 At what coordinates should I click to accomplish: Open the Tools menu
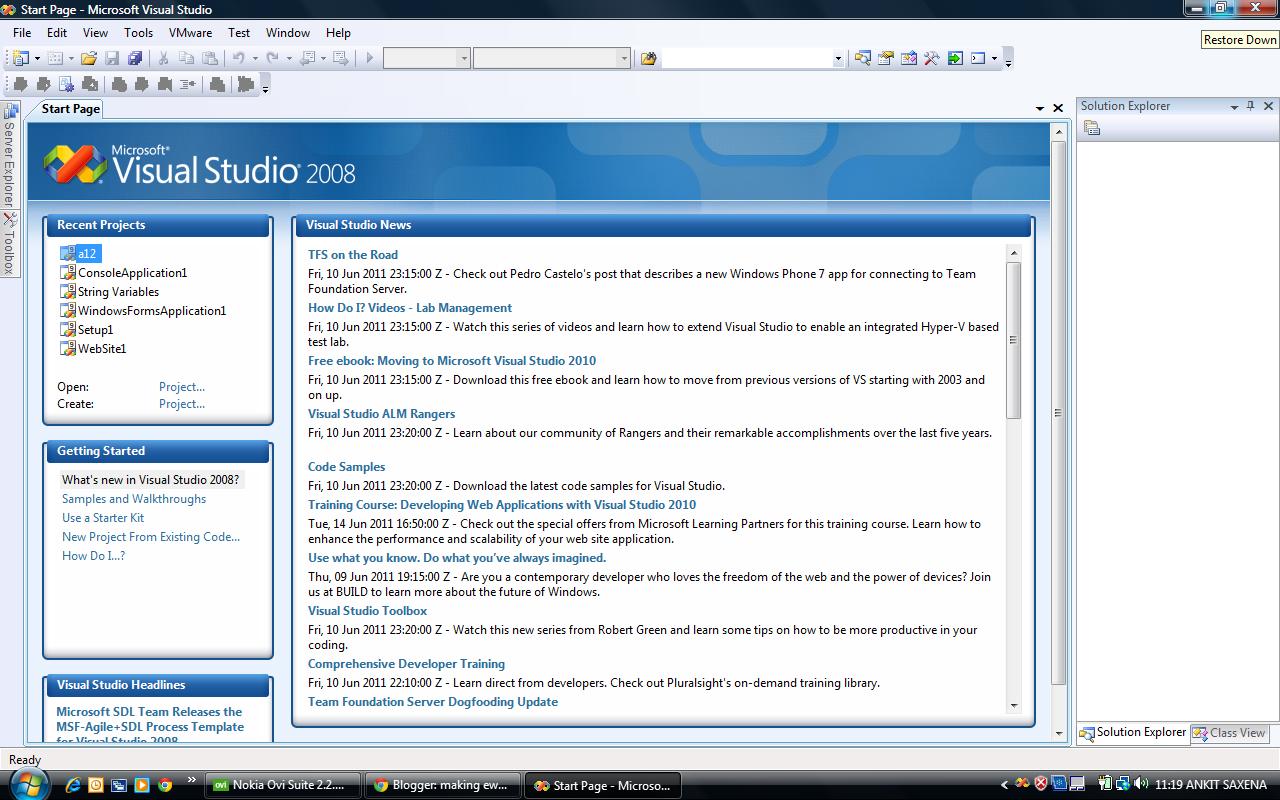tap(138, 33)
